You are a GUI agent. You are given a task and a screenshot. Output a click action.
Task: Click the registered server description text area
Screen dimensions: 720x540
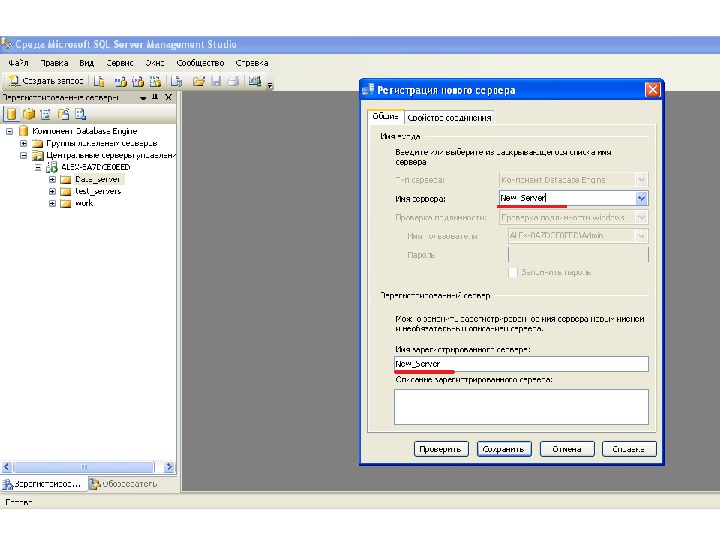click(521, 407)
